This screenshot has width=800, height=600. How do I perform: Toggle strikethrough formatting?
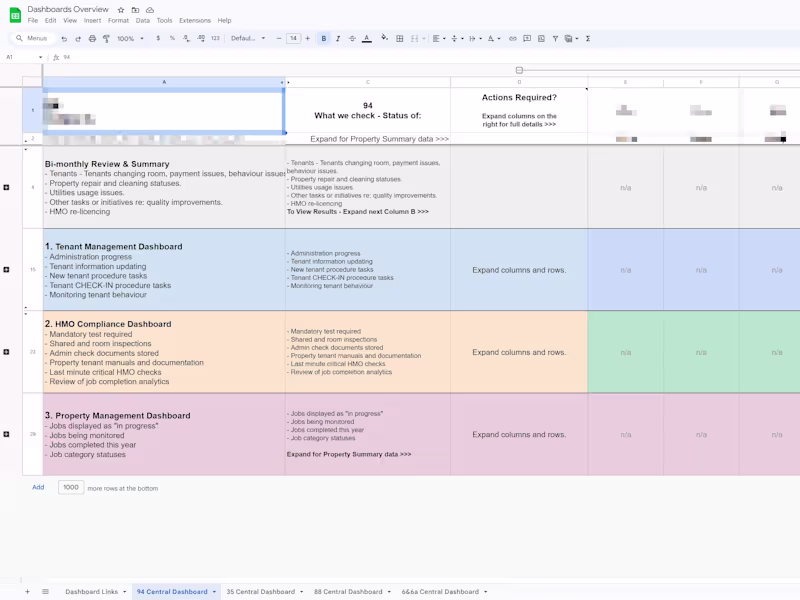(354, 38)
